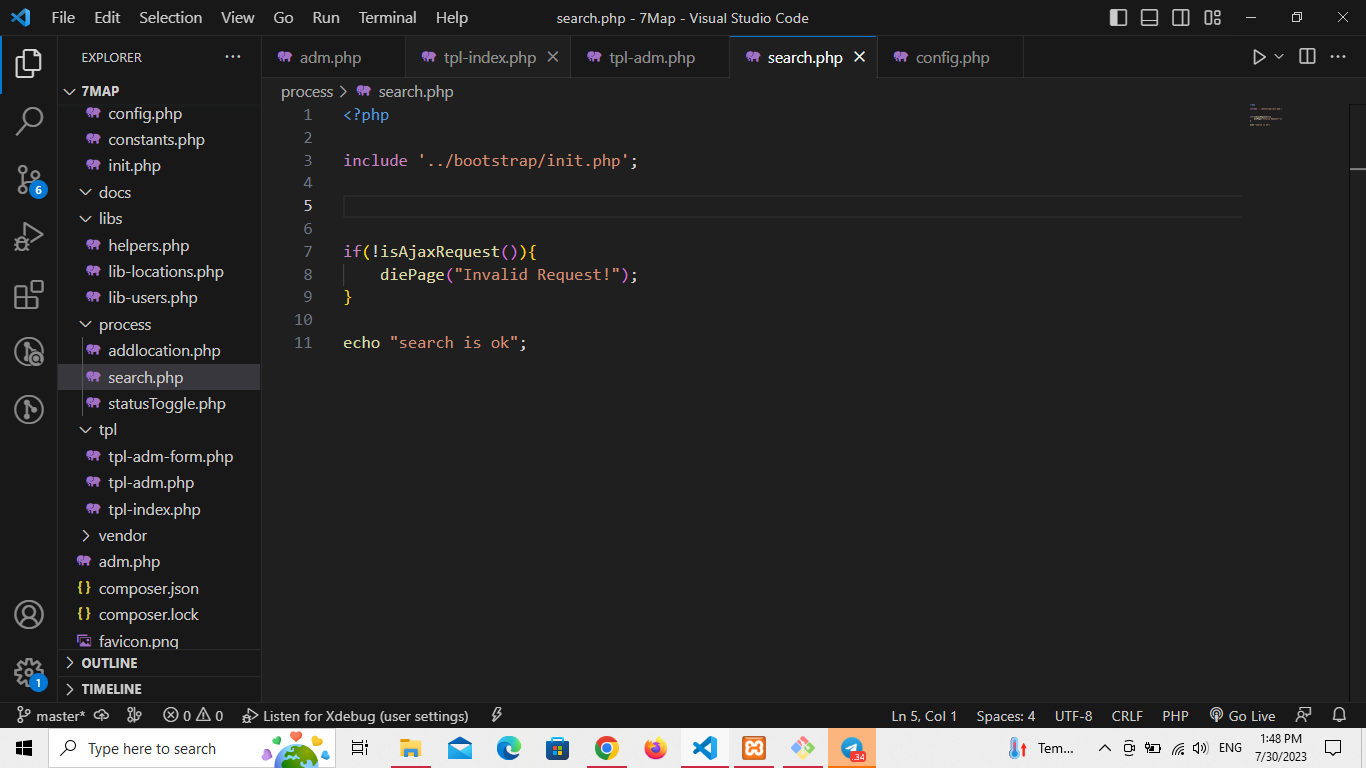Click the master* git branch indicator
Viewport: 1366px width, 768px height.
pos(52,716)
